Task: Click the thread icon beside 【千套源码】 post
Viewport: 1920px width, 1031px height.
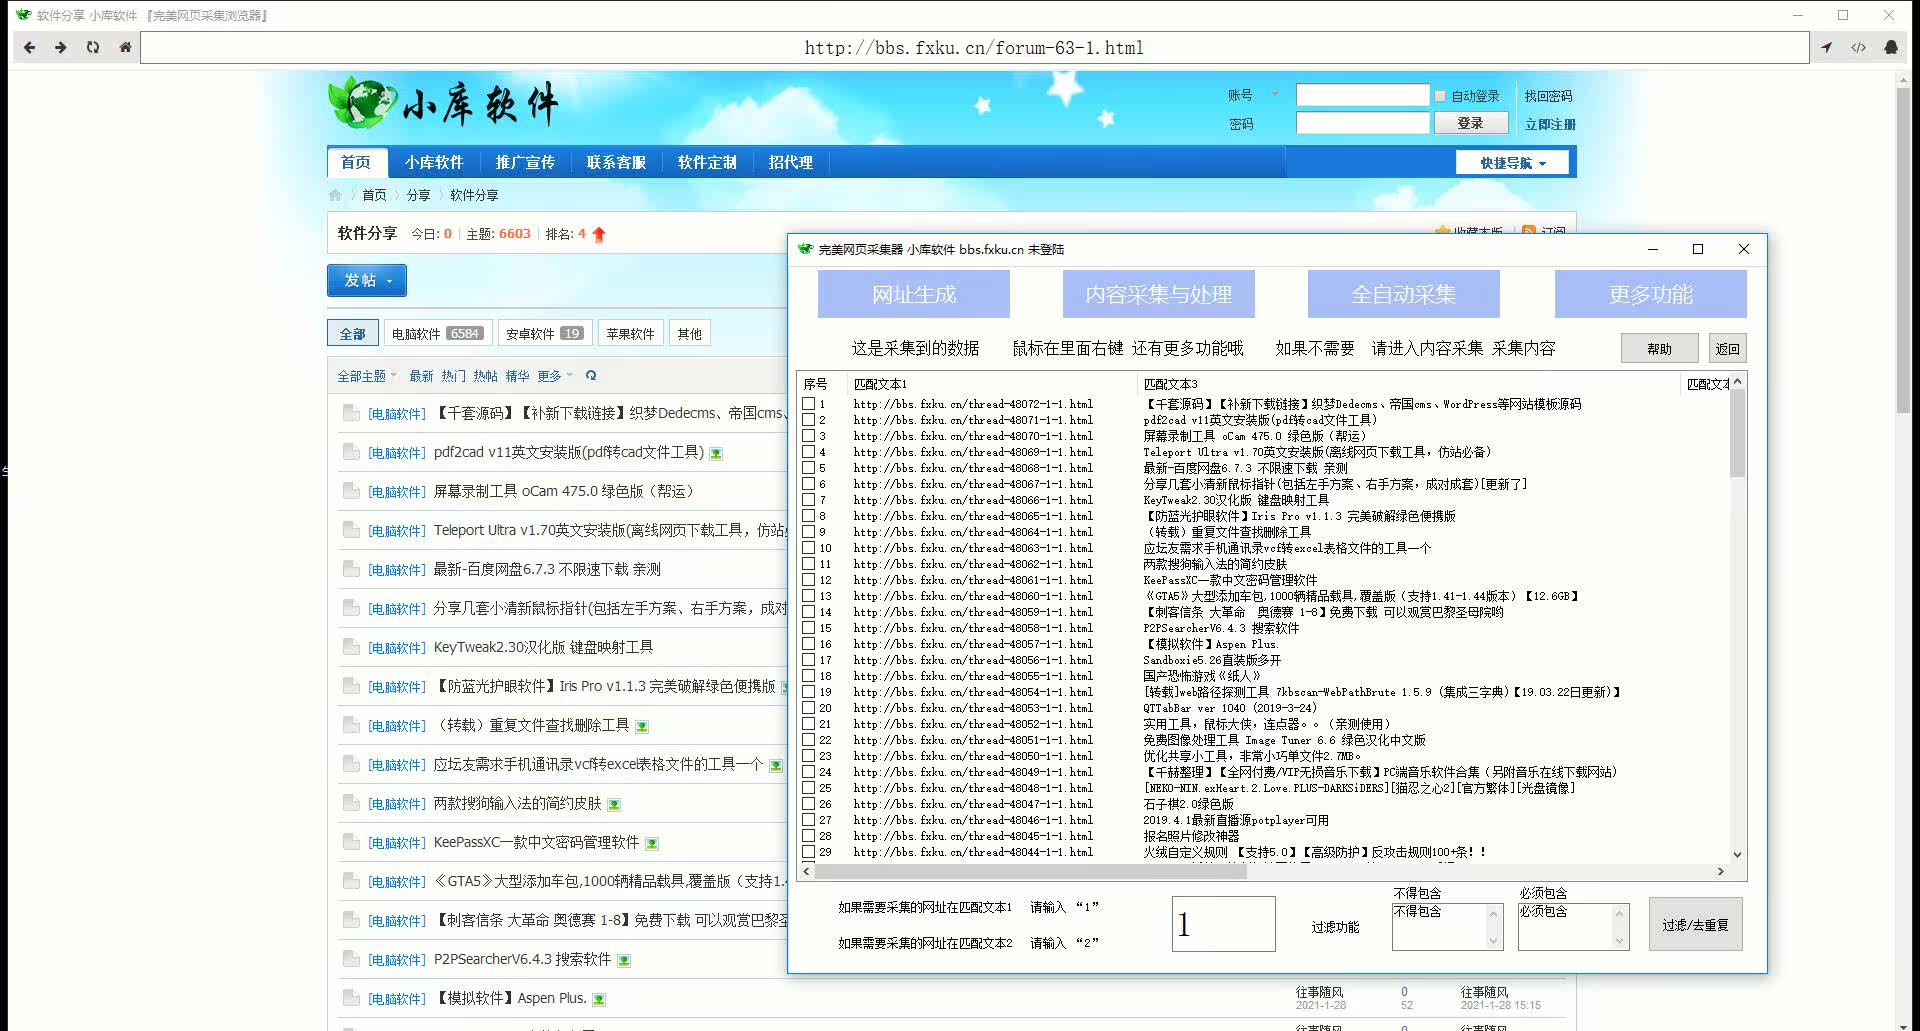Action: tap(350, 412)
